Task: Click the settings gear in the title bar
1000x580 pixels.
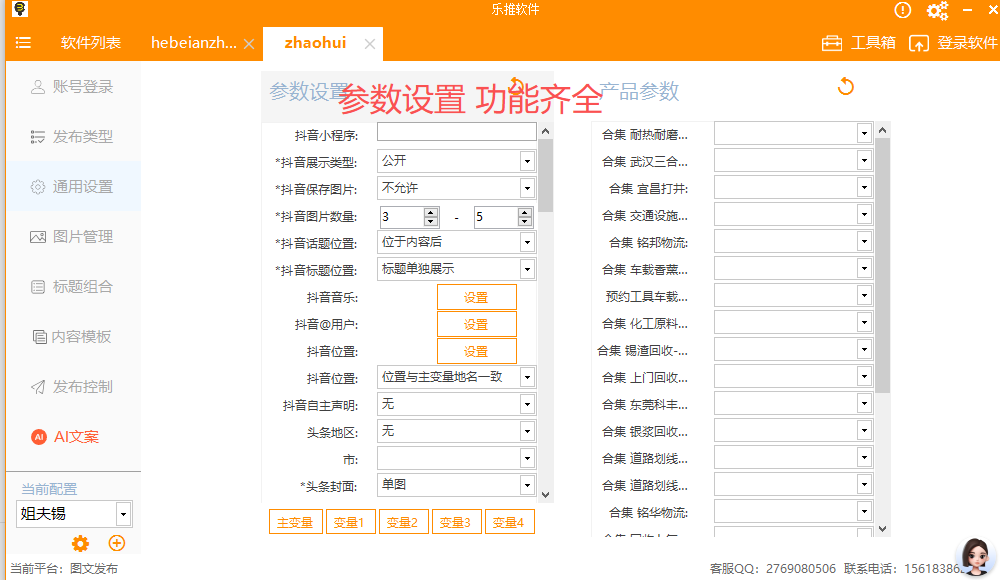Action: 937,10
